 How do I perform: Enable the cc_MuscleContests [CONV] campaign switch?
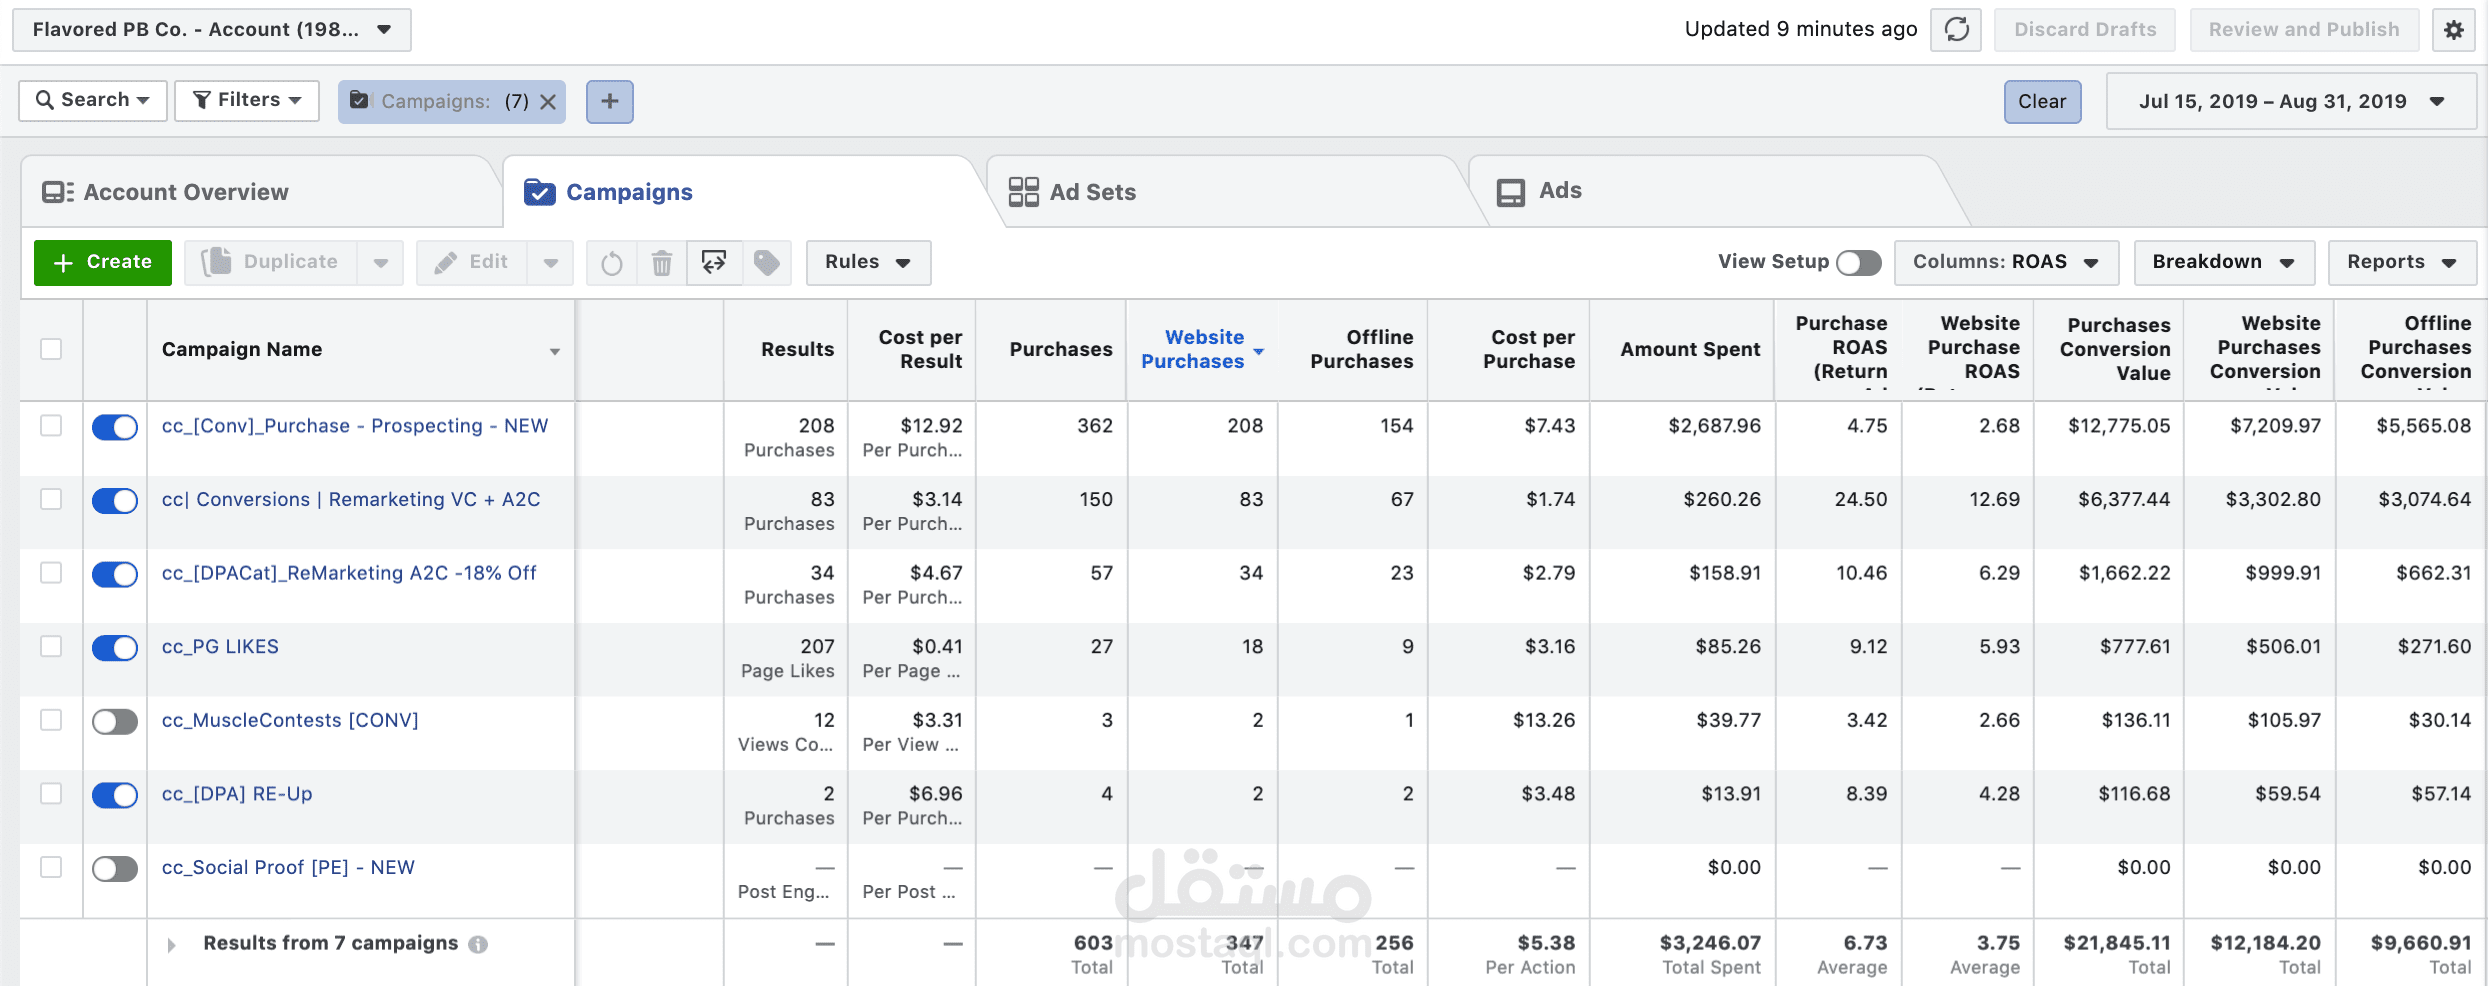(x=115, y=721)
